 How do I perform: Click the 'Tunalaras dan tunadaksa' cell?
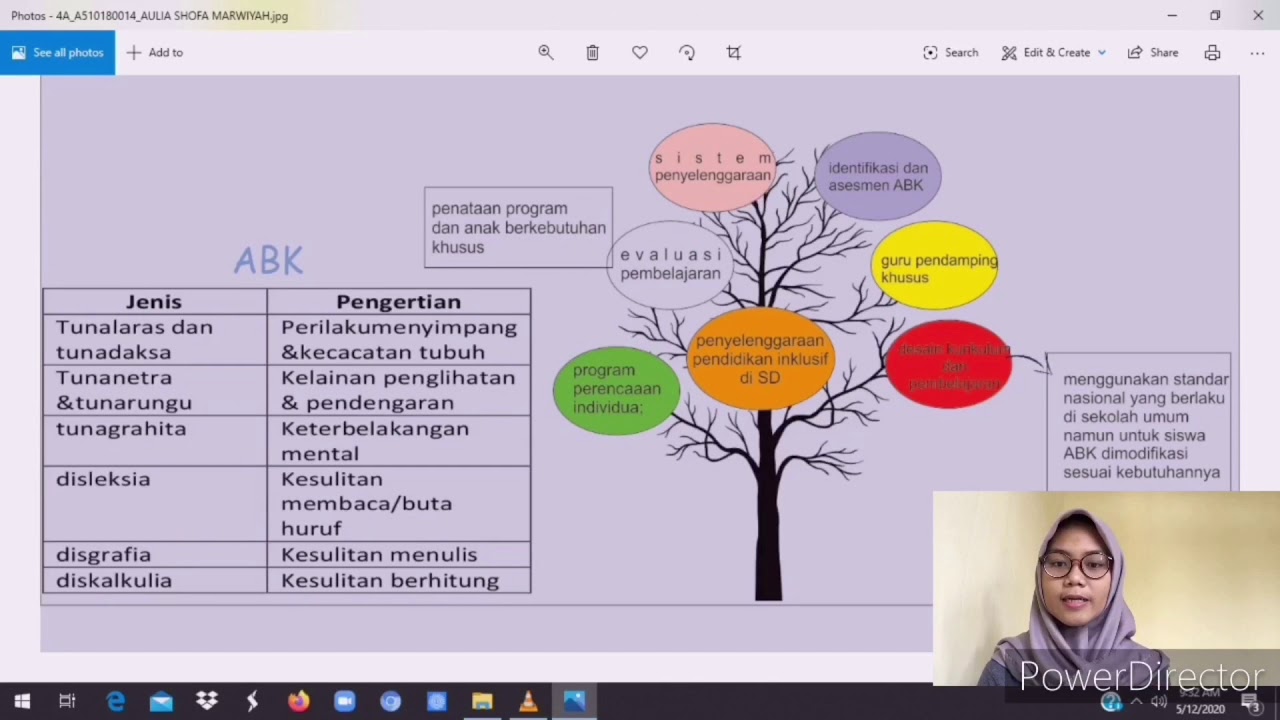[x=154, y=339]
